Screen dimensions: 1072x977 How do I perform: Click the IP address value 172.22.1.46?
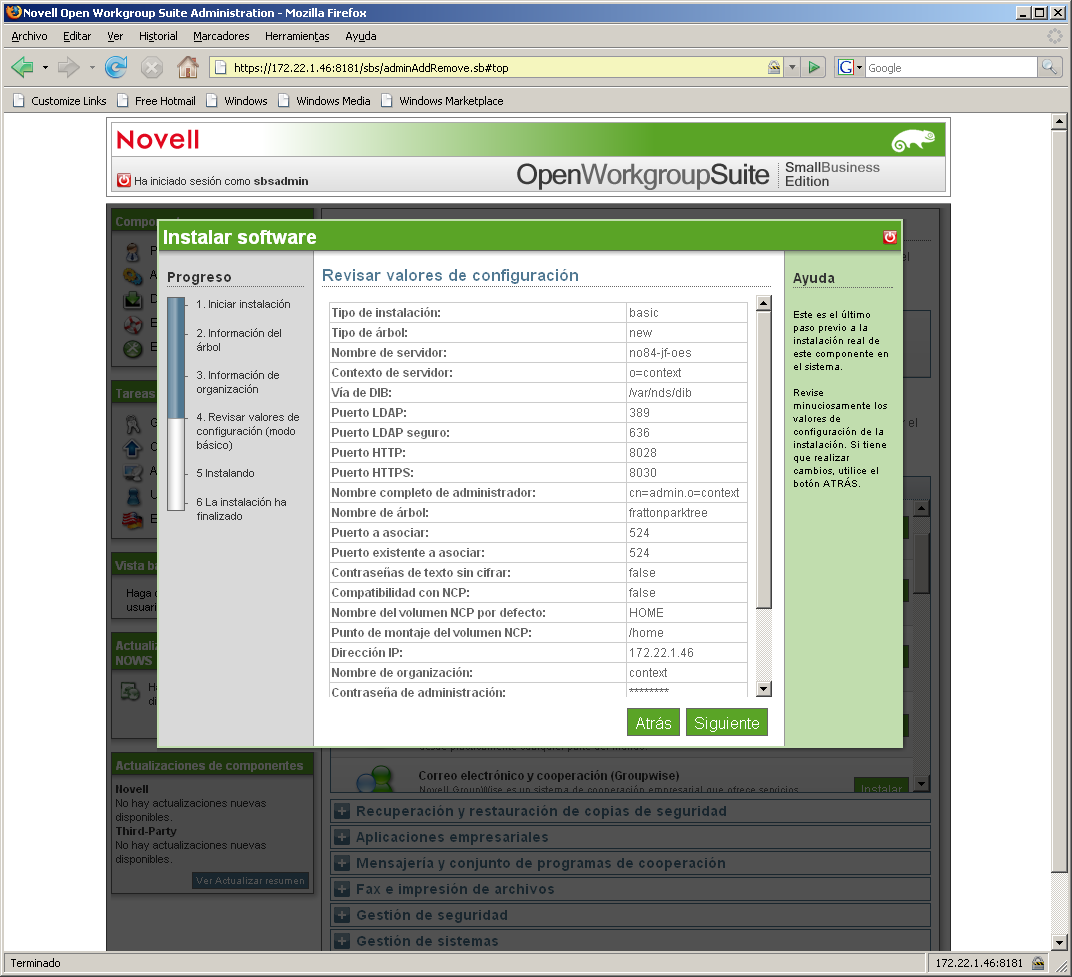click(x=661, y=653)
